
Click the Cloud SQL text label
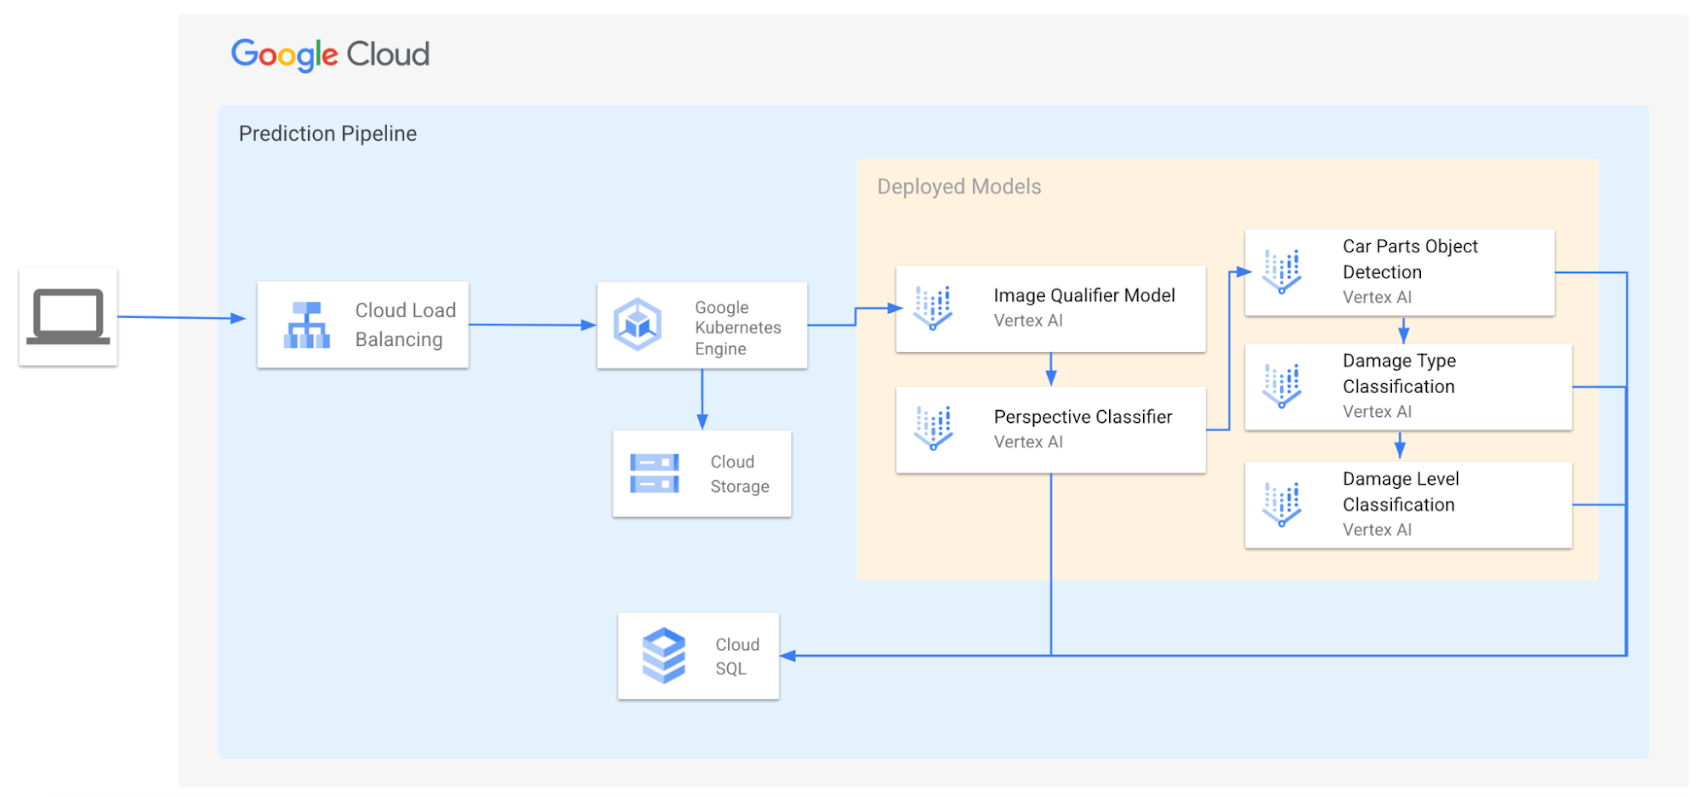tap(737, 657)
